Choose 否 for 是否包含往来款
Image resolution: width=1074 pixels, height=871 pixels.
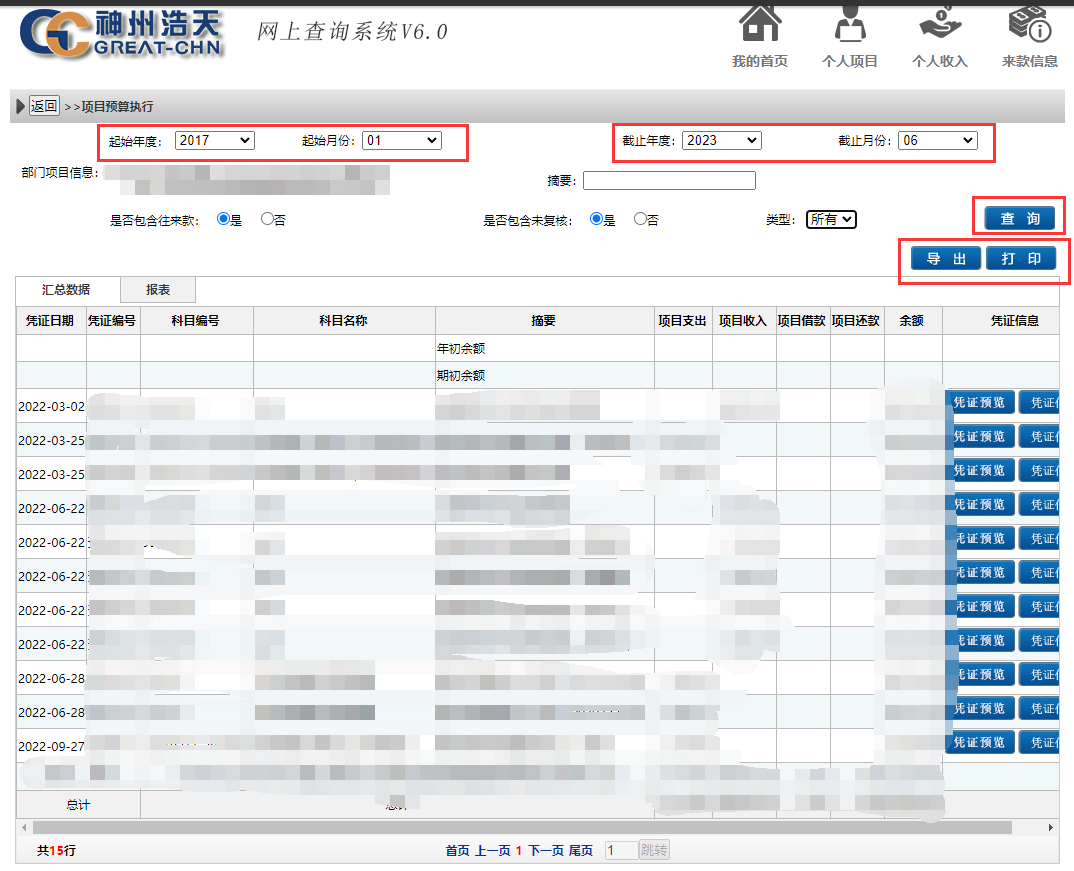click(x=268, y=219)
